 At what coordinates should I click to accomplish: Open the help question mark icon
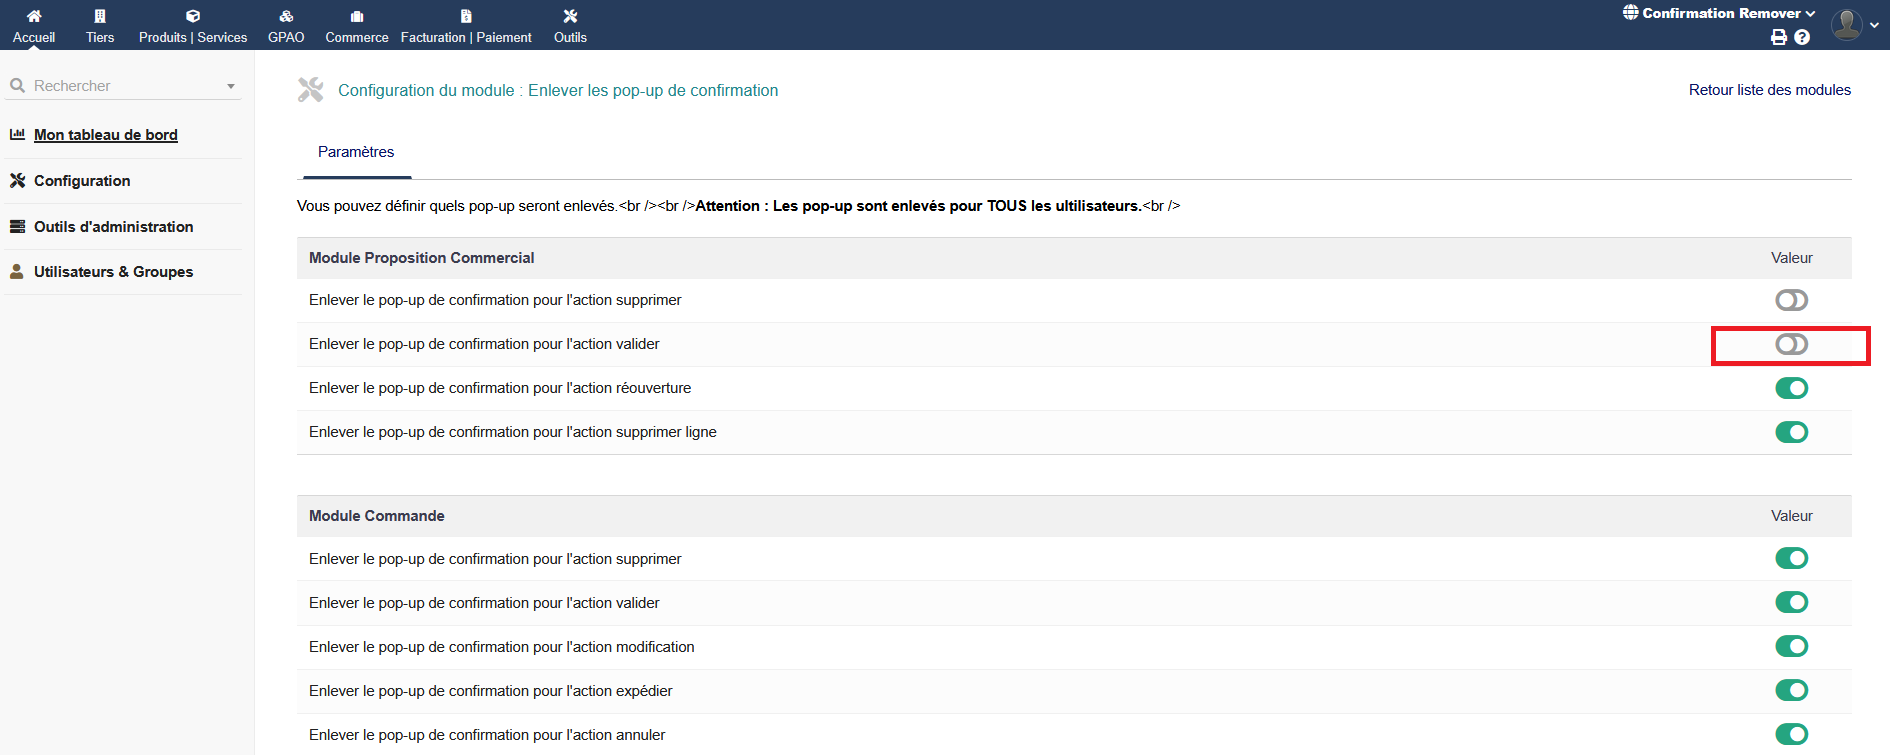[1802, 37]
